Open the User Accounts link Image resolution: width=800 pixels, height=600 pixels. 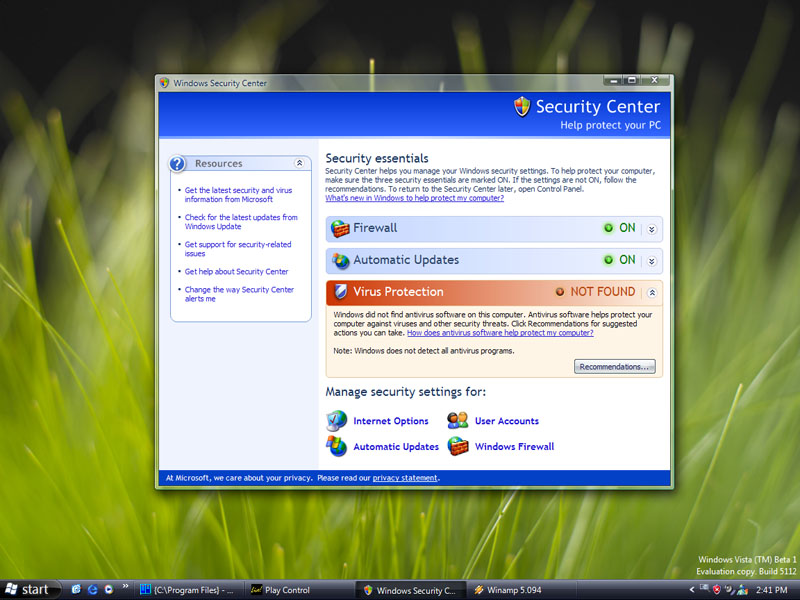point(507,421)
